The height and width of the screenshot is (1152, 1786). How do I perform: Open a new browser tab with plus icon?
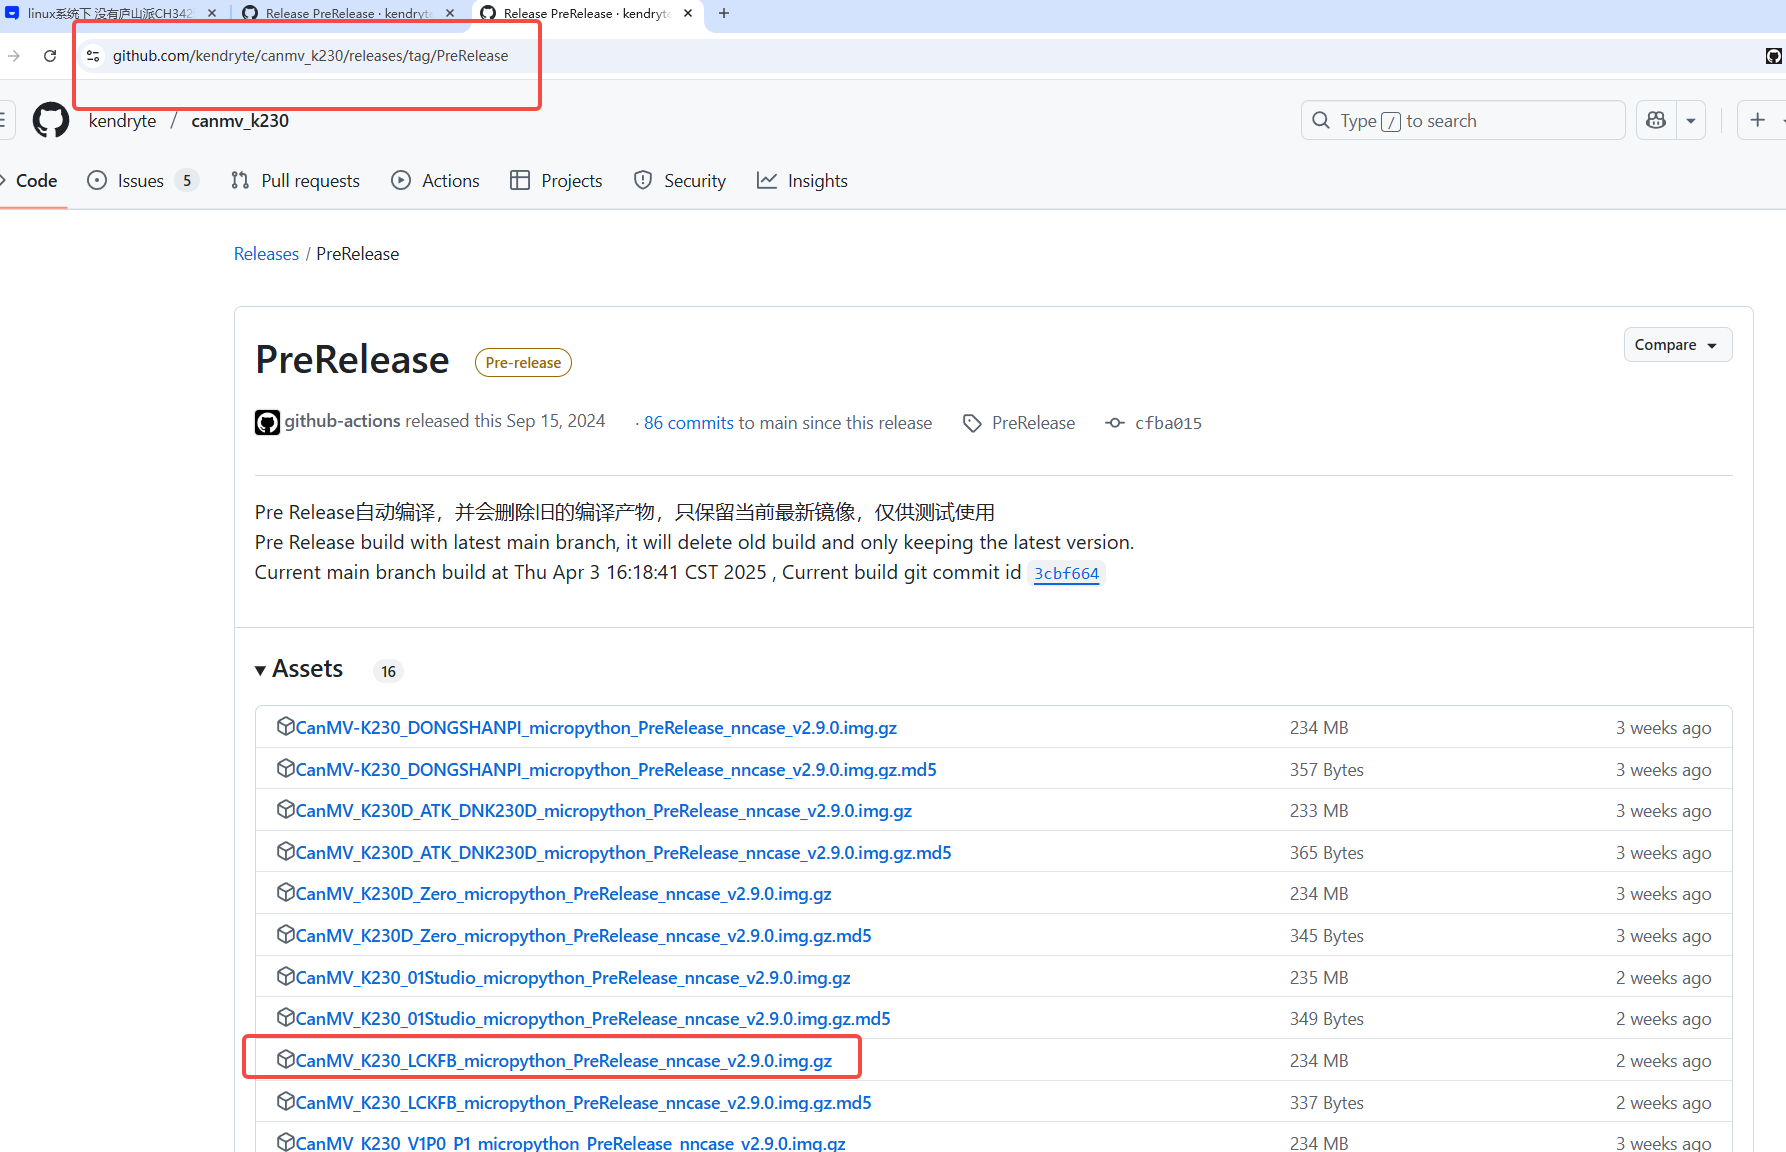click(x=724, y=13)
